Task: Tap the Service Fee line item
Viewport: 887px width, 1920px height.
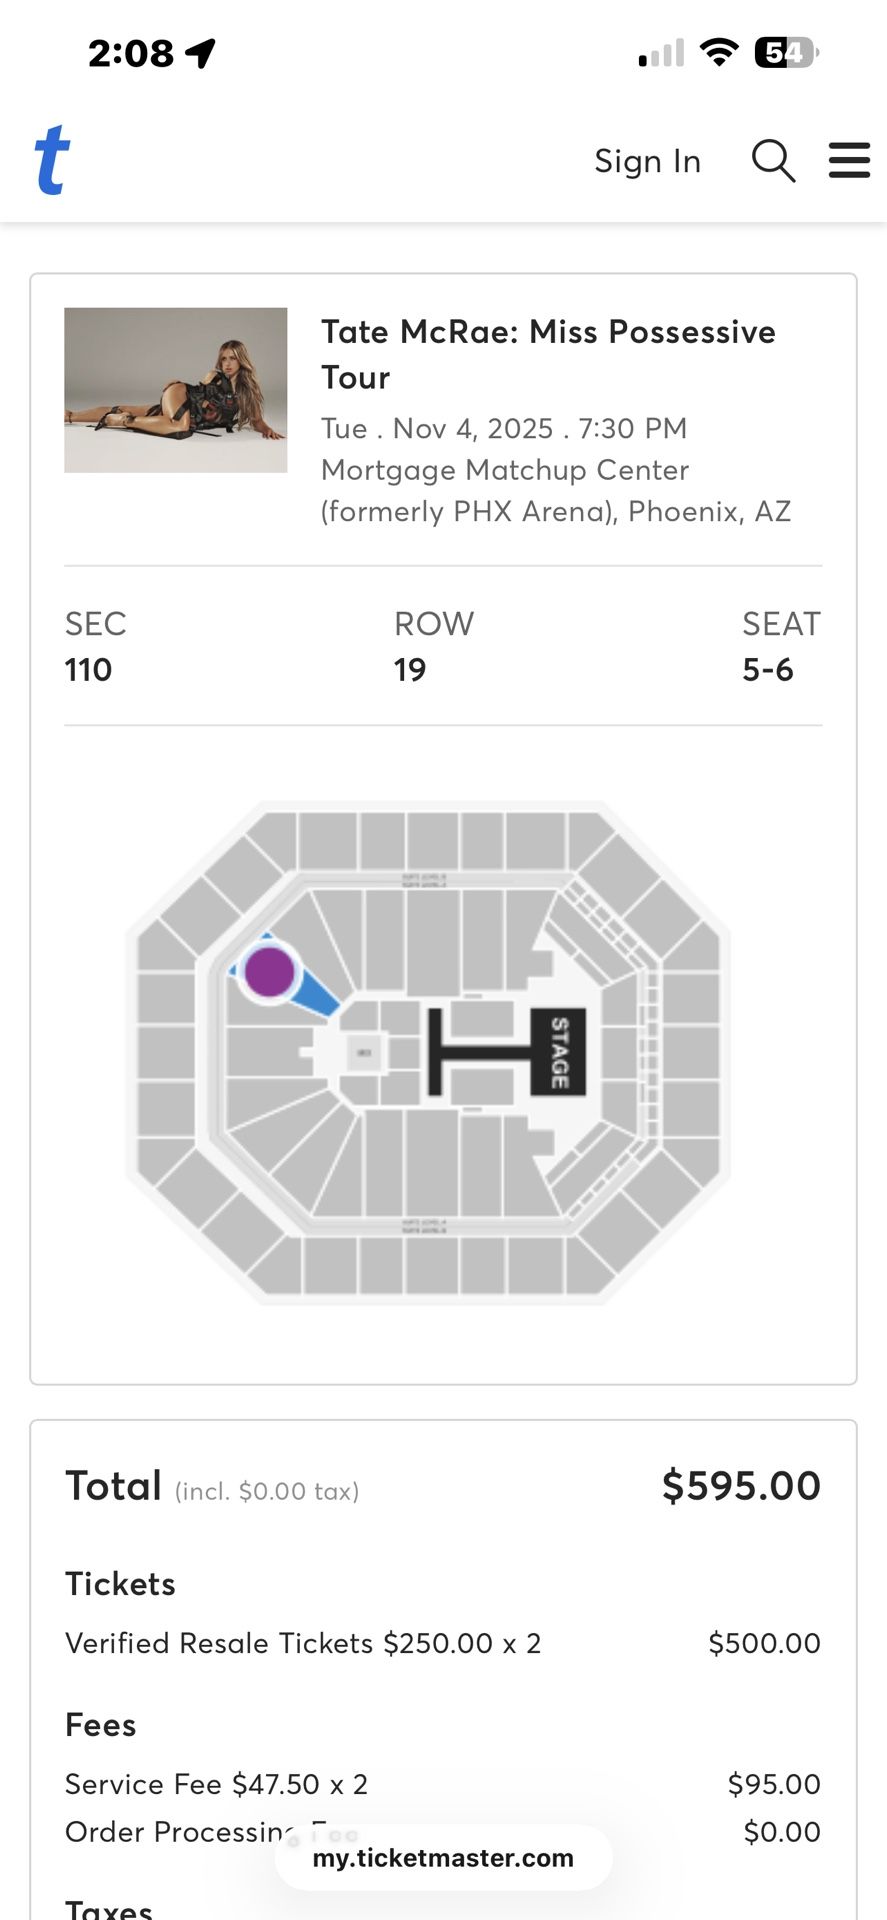Action: coord(217,1784)
